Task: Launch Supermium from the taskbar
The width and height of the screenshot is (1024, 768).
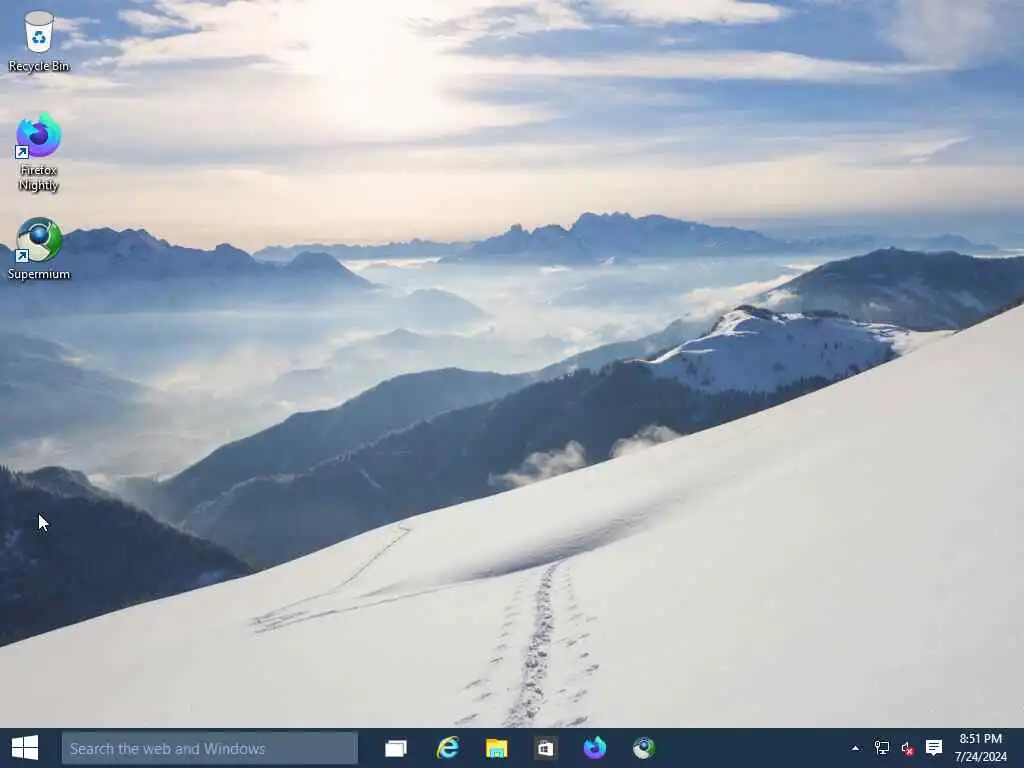Action: pos(643,748)
